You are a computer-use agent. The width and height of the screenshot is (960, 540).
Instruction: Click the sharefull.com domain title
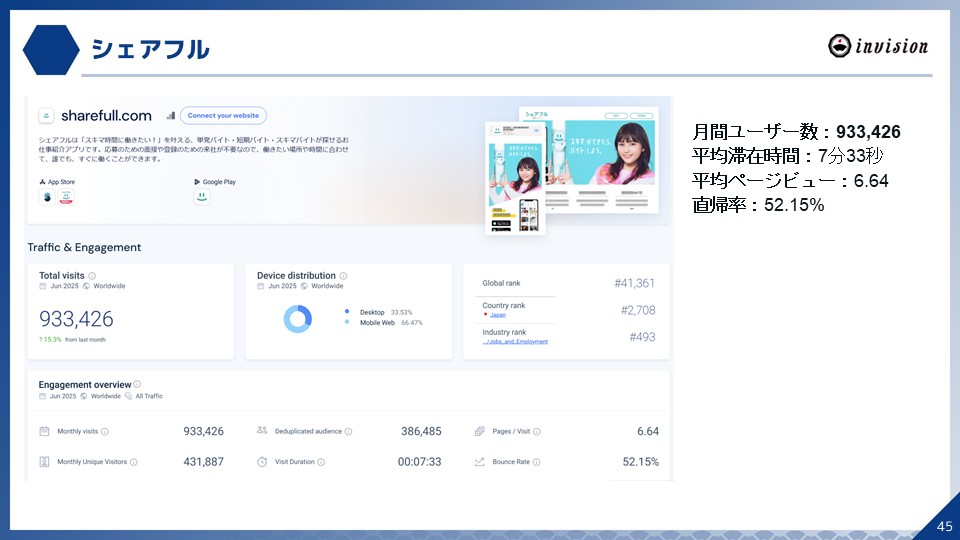tap(106, 116)
